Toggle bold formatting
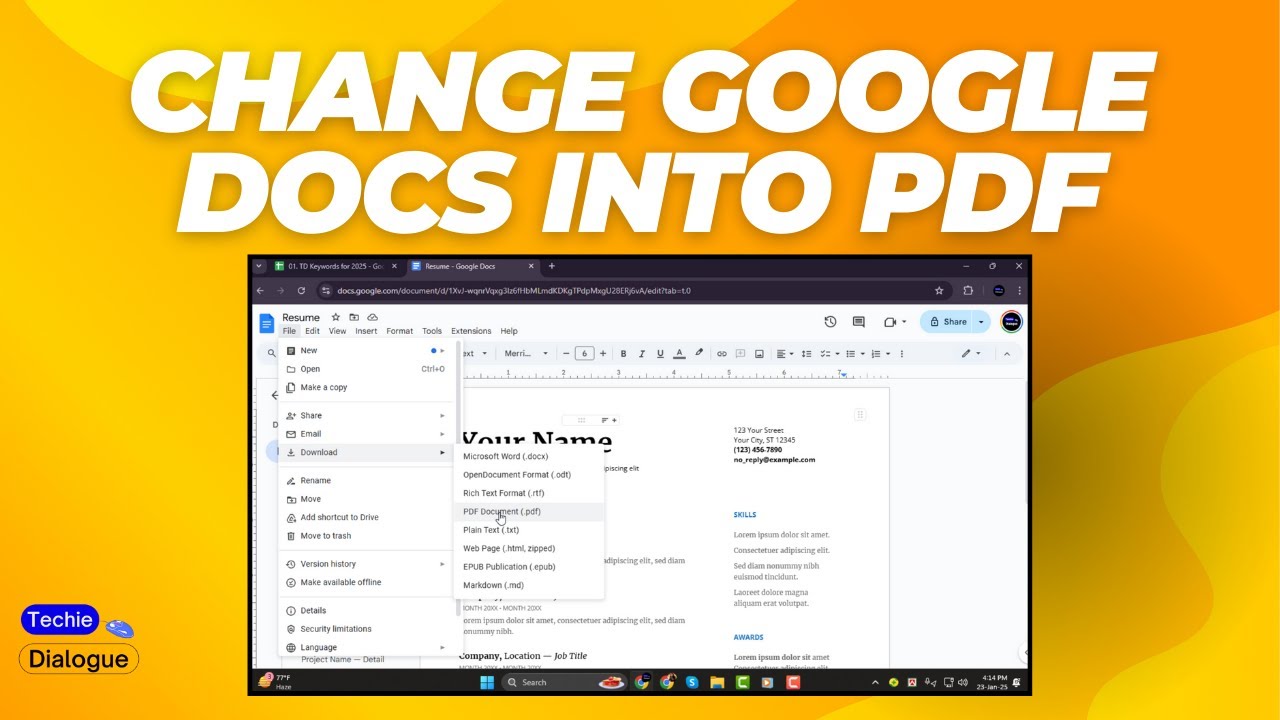Viewport: 1280px width, 720px height. [x=624, y=353]
